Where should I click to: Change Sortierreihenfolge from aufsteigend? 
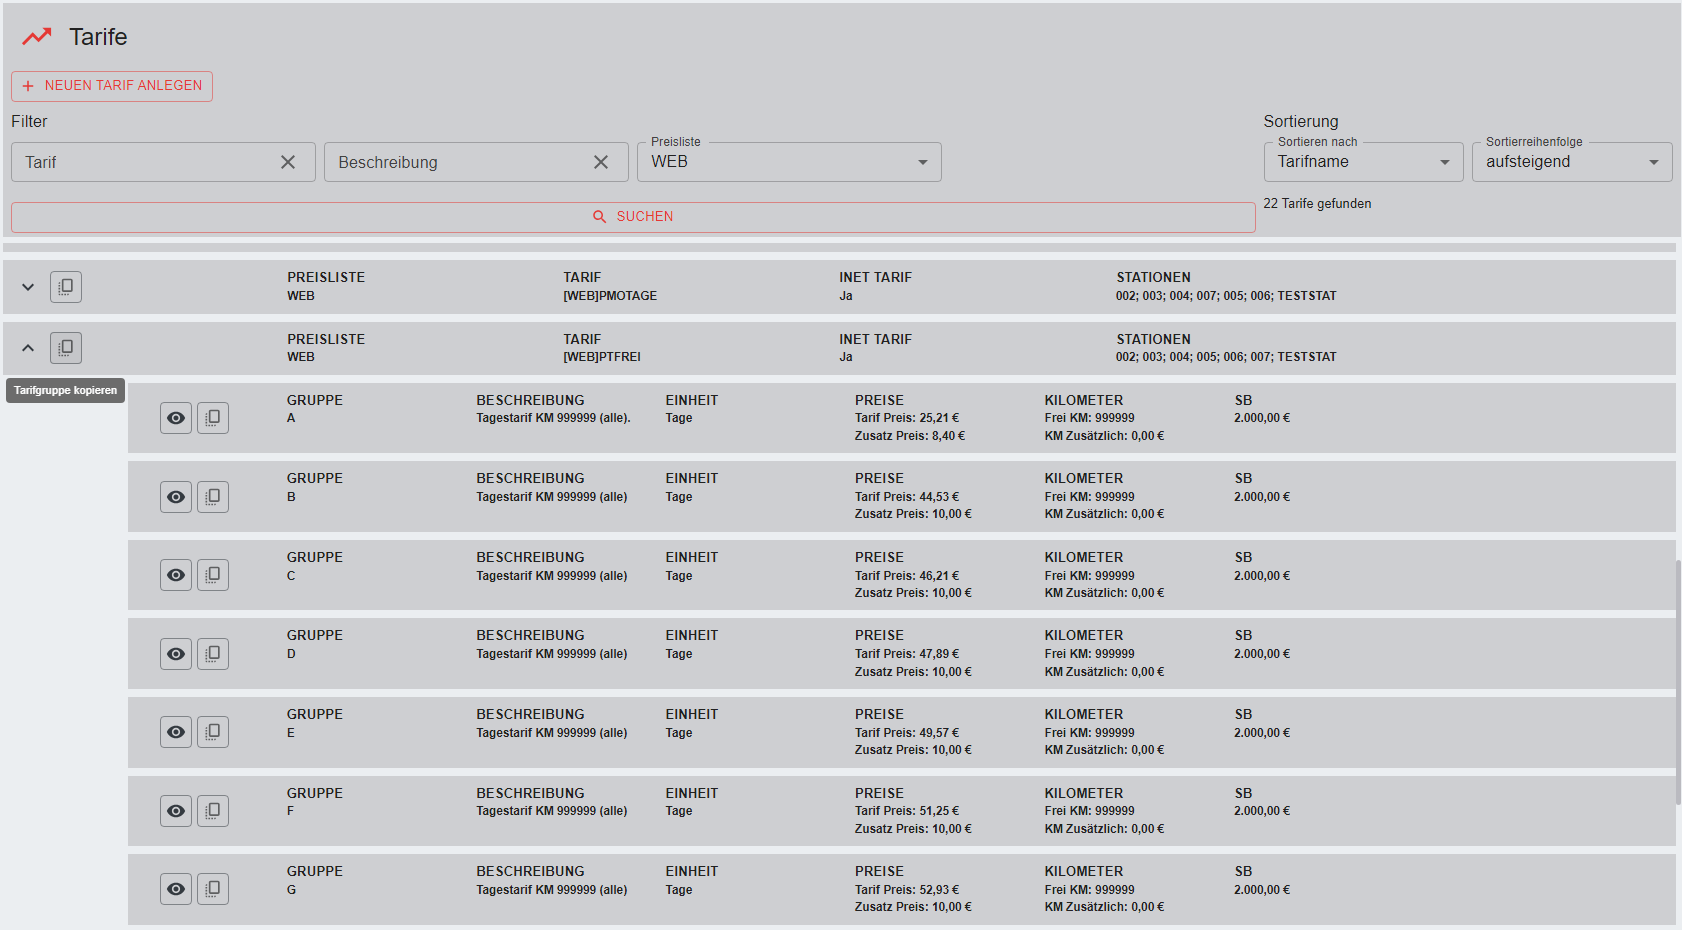[x=1571, y=162]
